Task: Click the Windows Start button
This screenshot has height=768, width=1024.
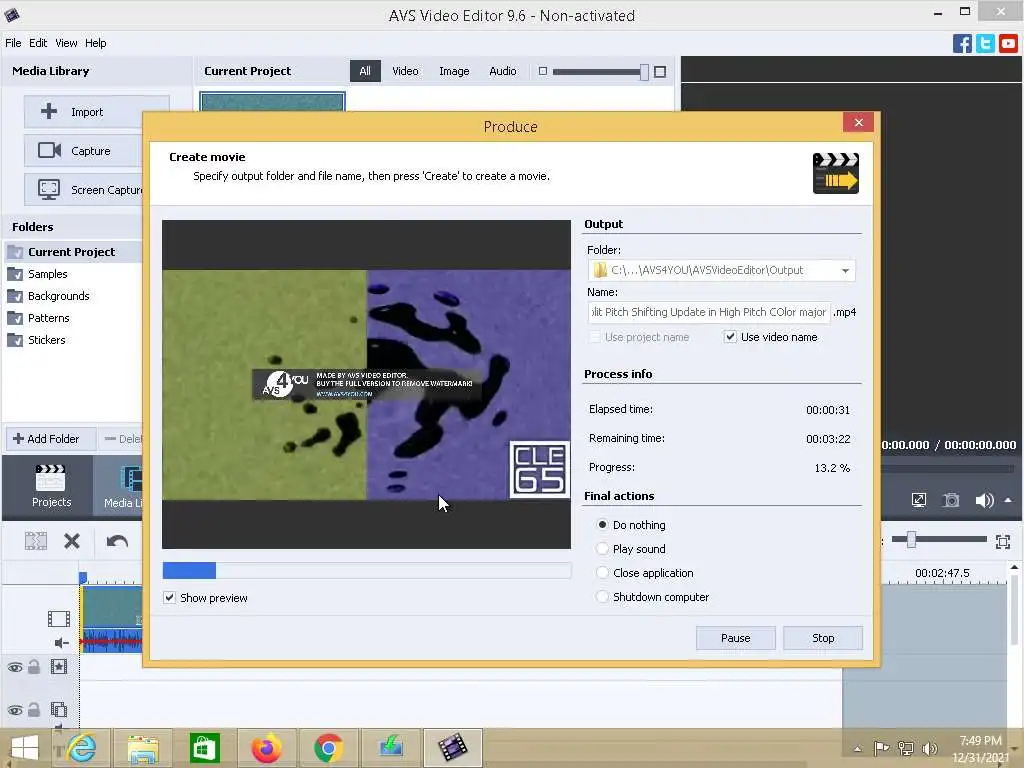Action: click(25, 748)
